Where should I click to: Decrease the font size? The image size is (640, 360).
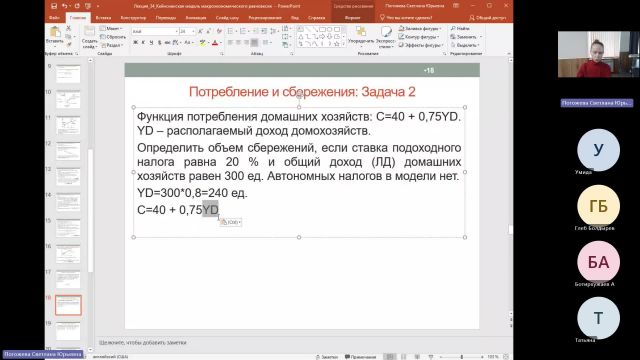pyautogui.click(x=208, y=31)
